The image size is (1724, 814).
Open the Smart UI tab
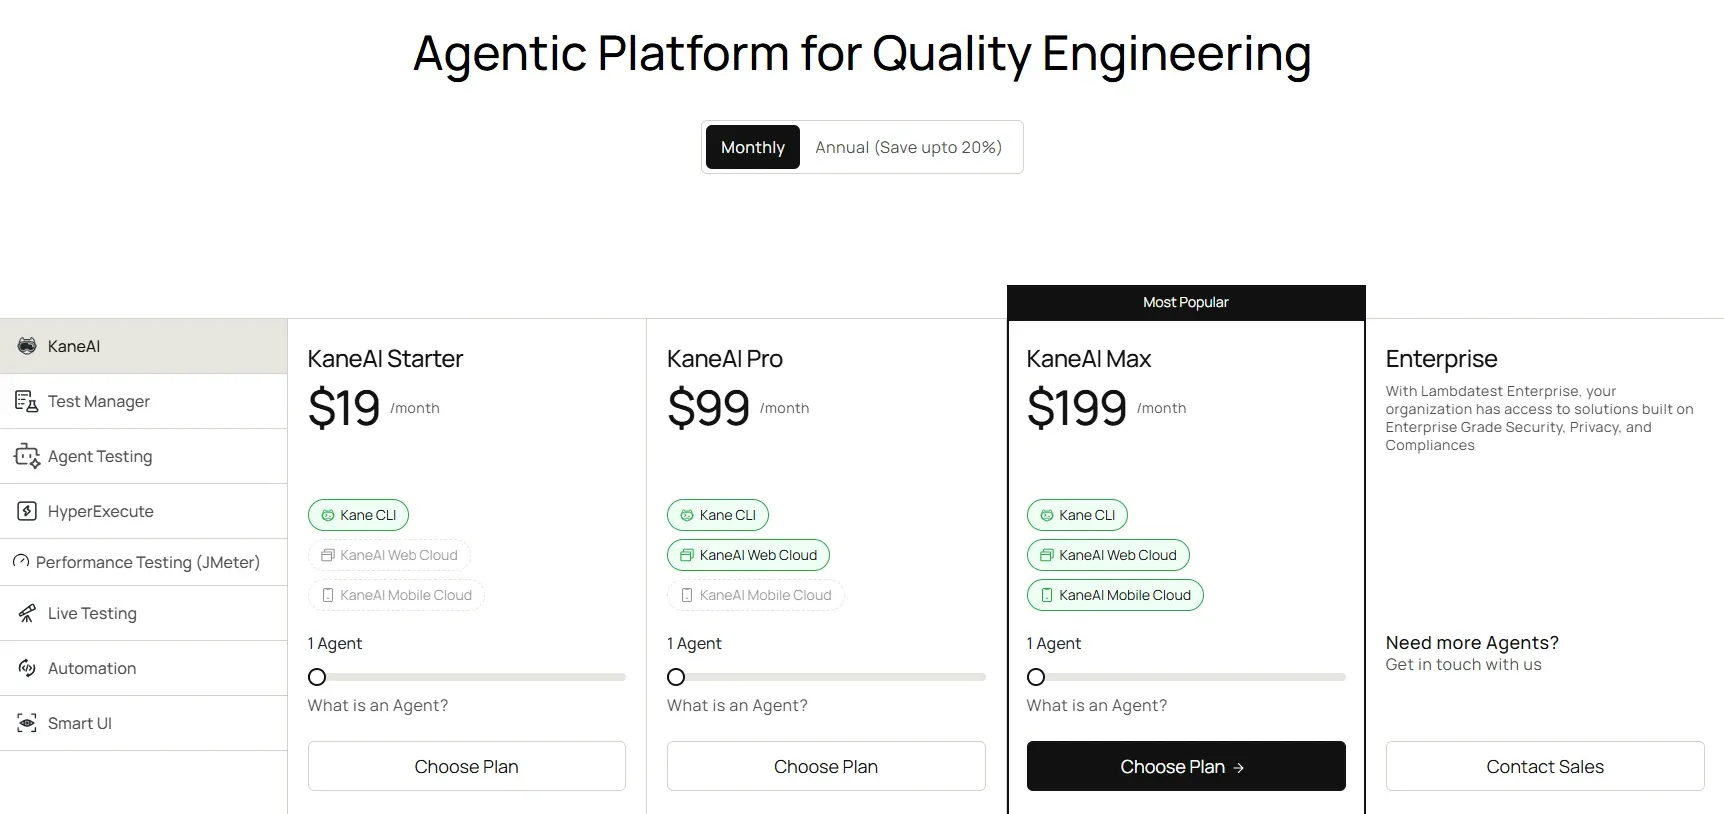144,723
